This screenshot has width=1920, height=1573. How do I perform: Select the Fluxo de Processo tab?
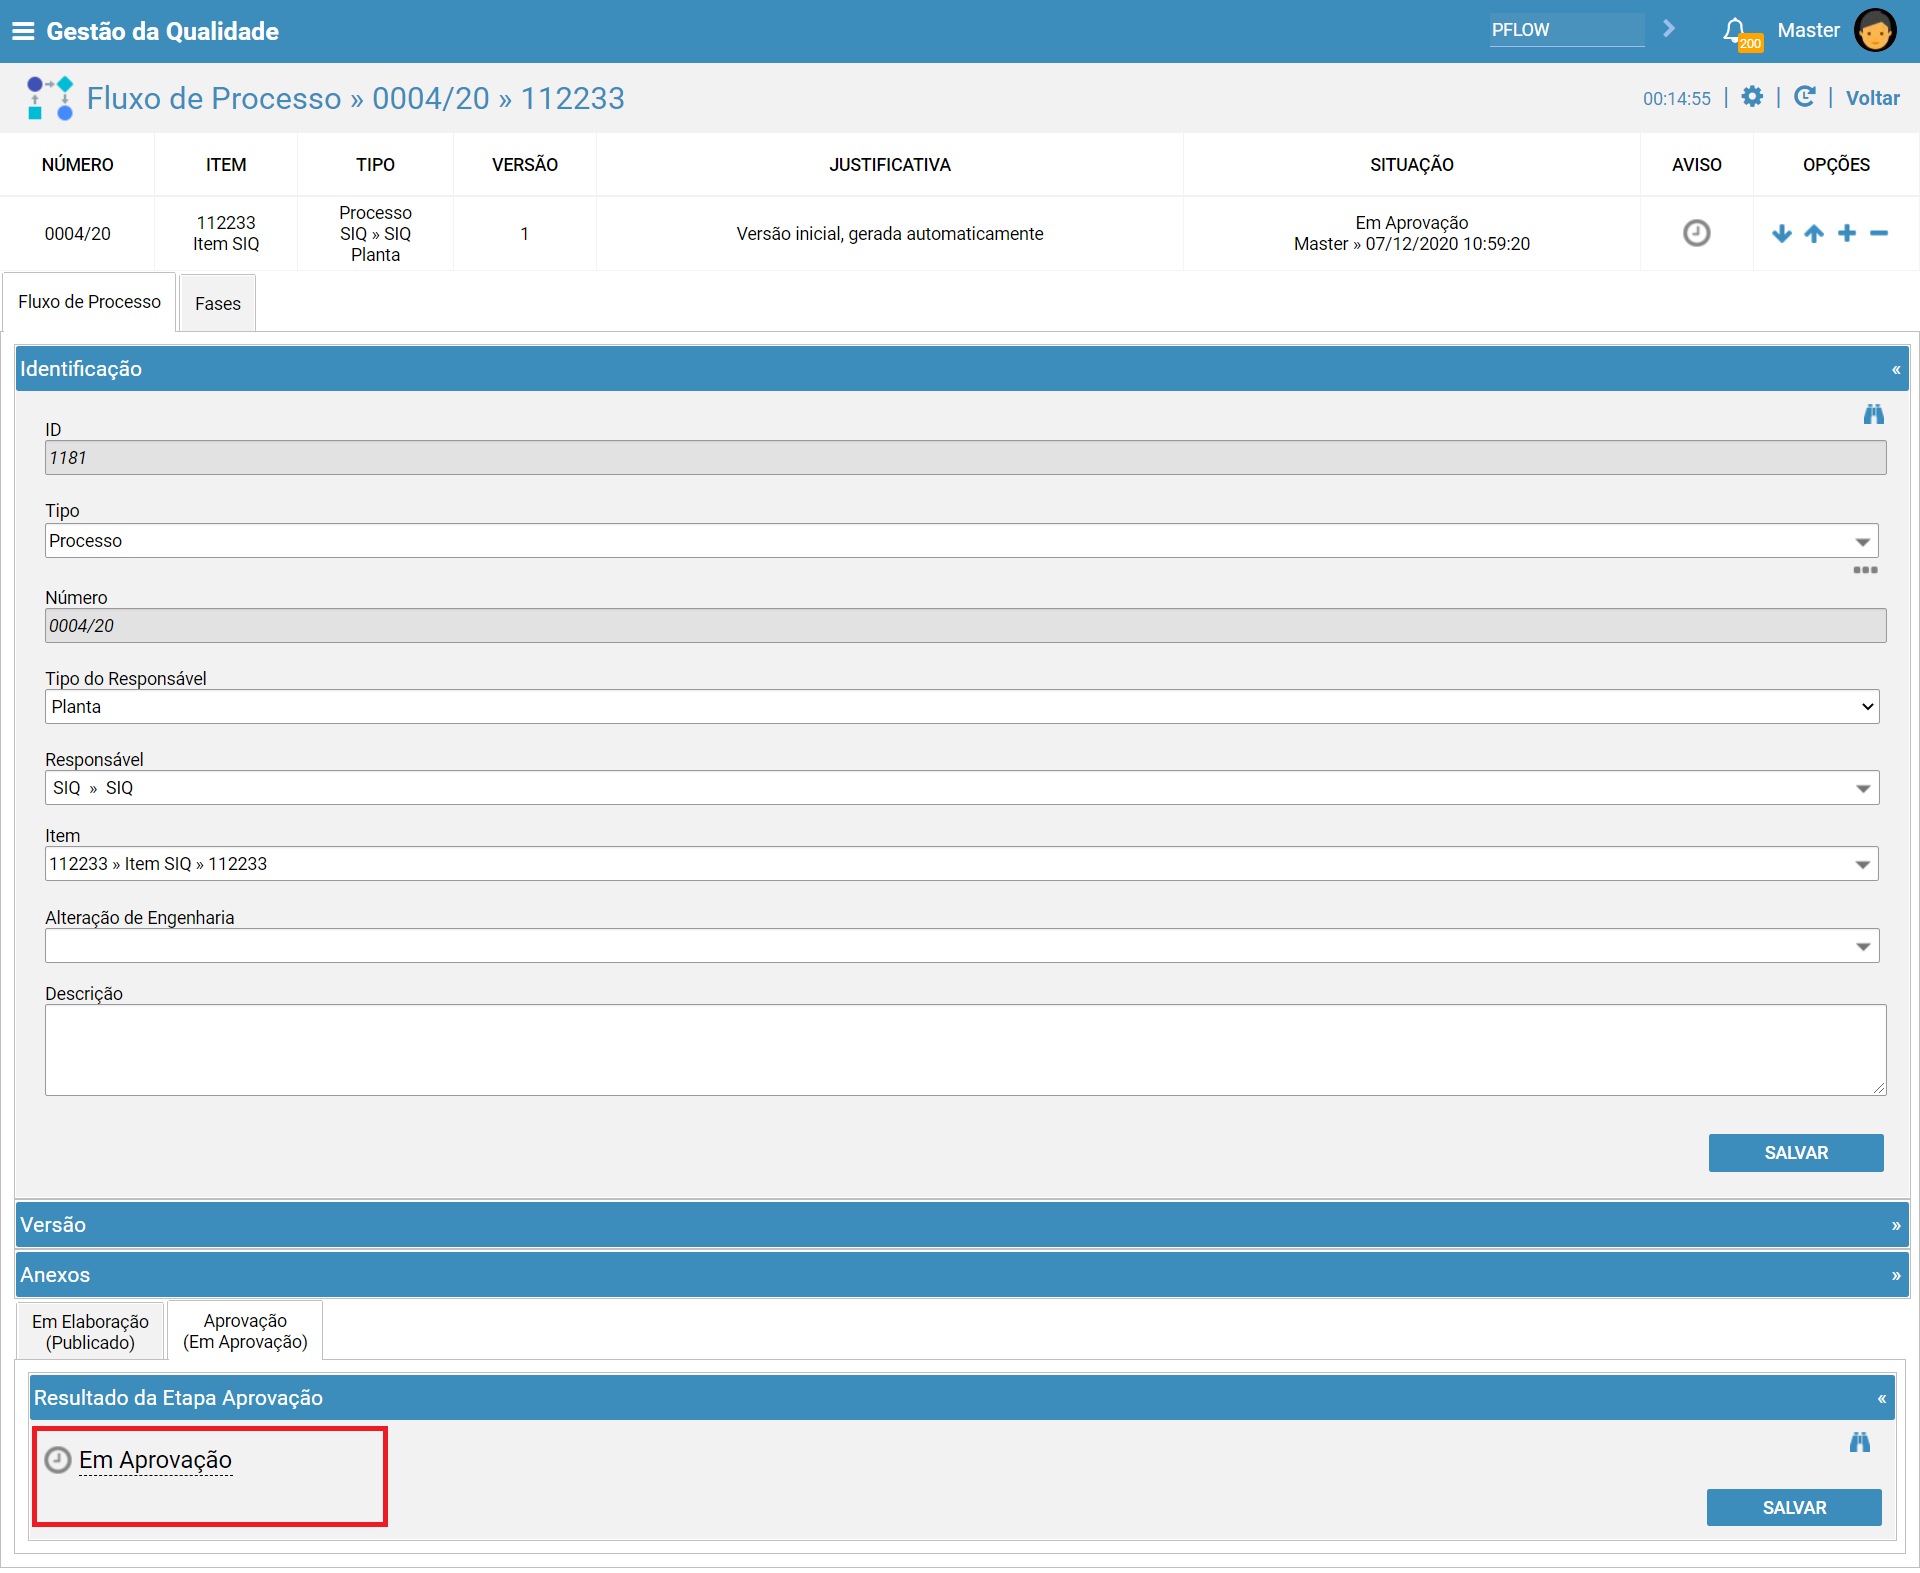pos(89,302)
